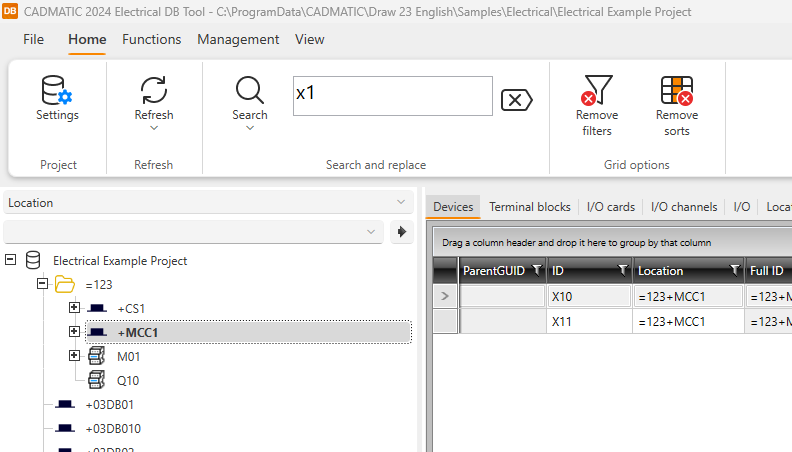This screenshot has height=452, width=792.
Task: Open filter on ParentGUID column
Action: [537, 271]
